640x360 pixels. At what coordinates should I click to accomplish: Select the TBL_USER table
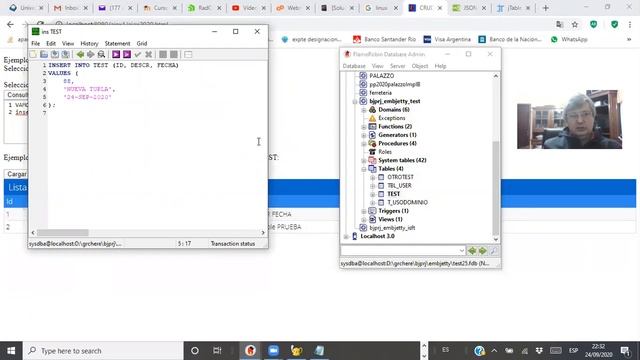coord(399,185)
